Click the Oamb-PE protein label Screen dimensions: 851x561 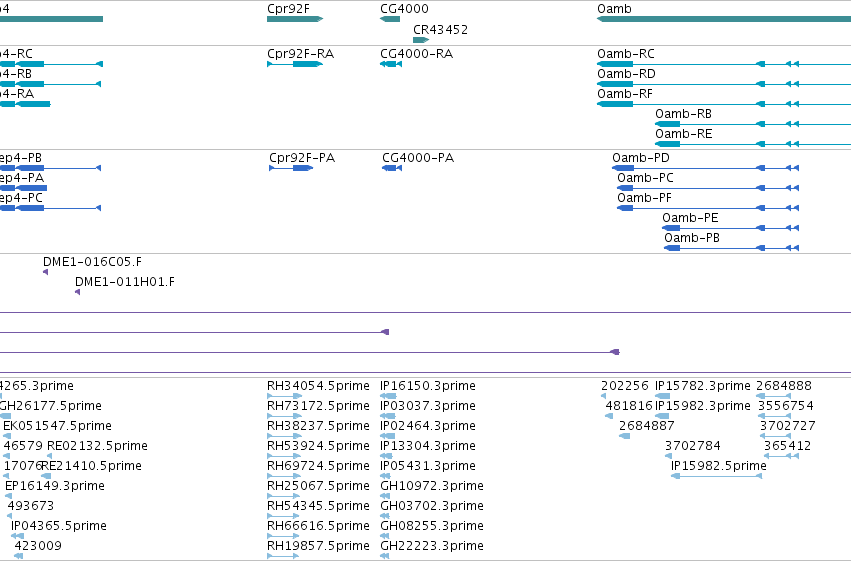[x=690, y=218]
